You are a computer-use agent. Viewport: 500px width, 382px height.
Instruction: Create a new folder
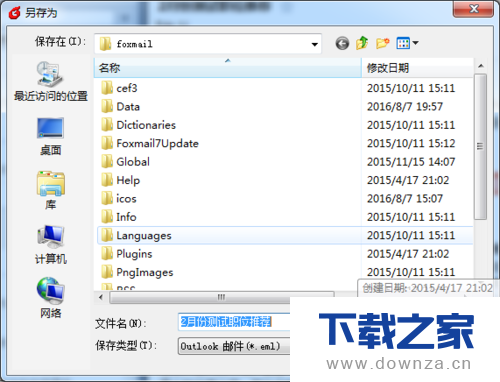pos(382,43)
